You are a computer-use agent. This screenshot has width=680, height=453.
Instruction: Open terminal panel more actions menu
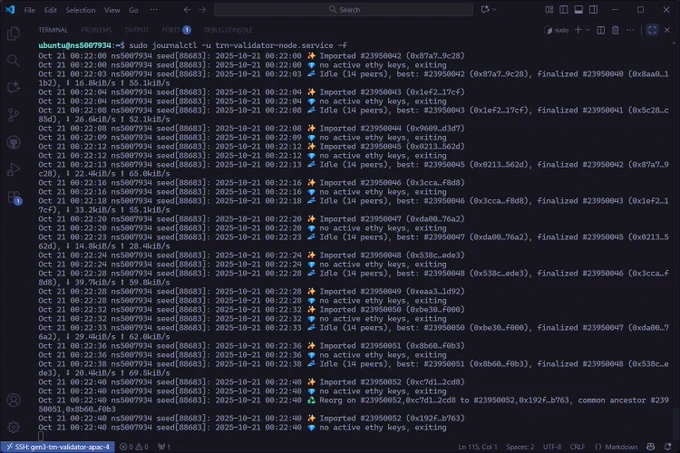[x=630, y=30]
